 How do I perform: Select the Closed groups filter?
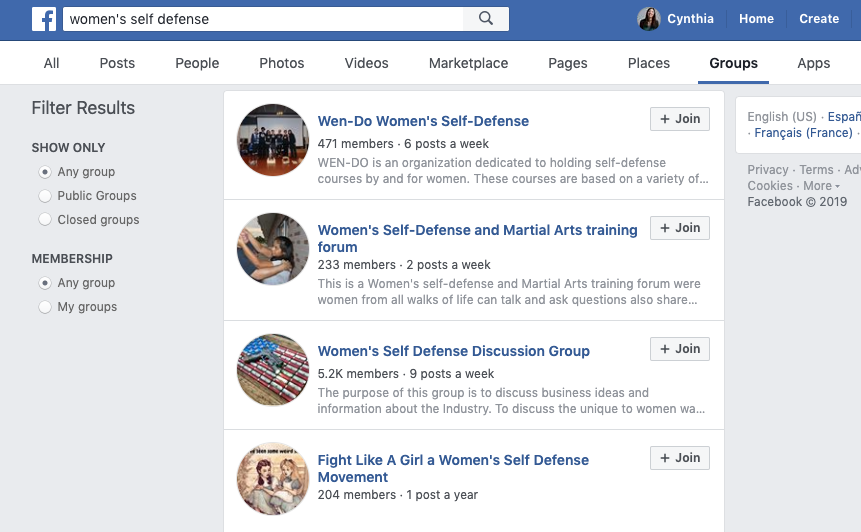click(x=45, y=220)
